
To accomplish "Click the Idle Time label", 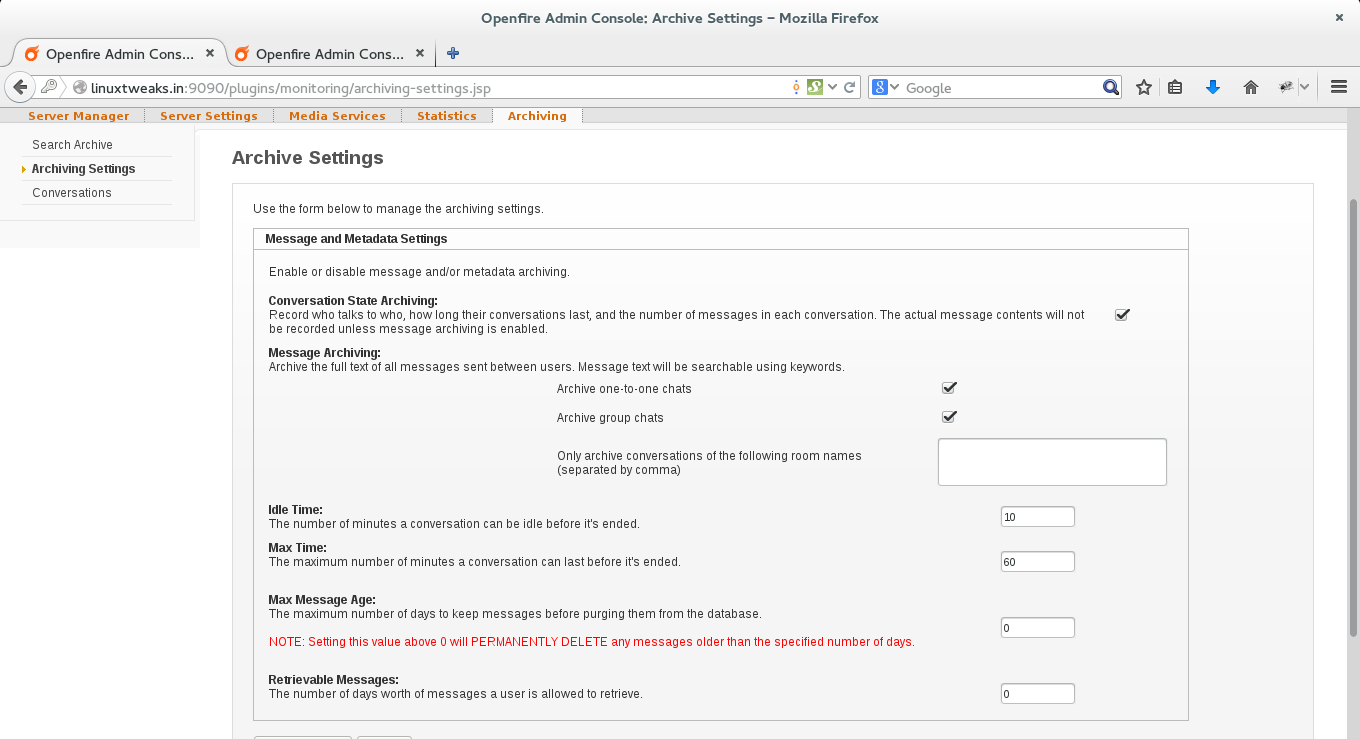I will pyautogui.click(x=295, y=510).
